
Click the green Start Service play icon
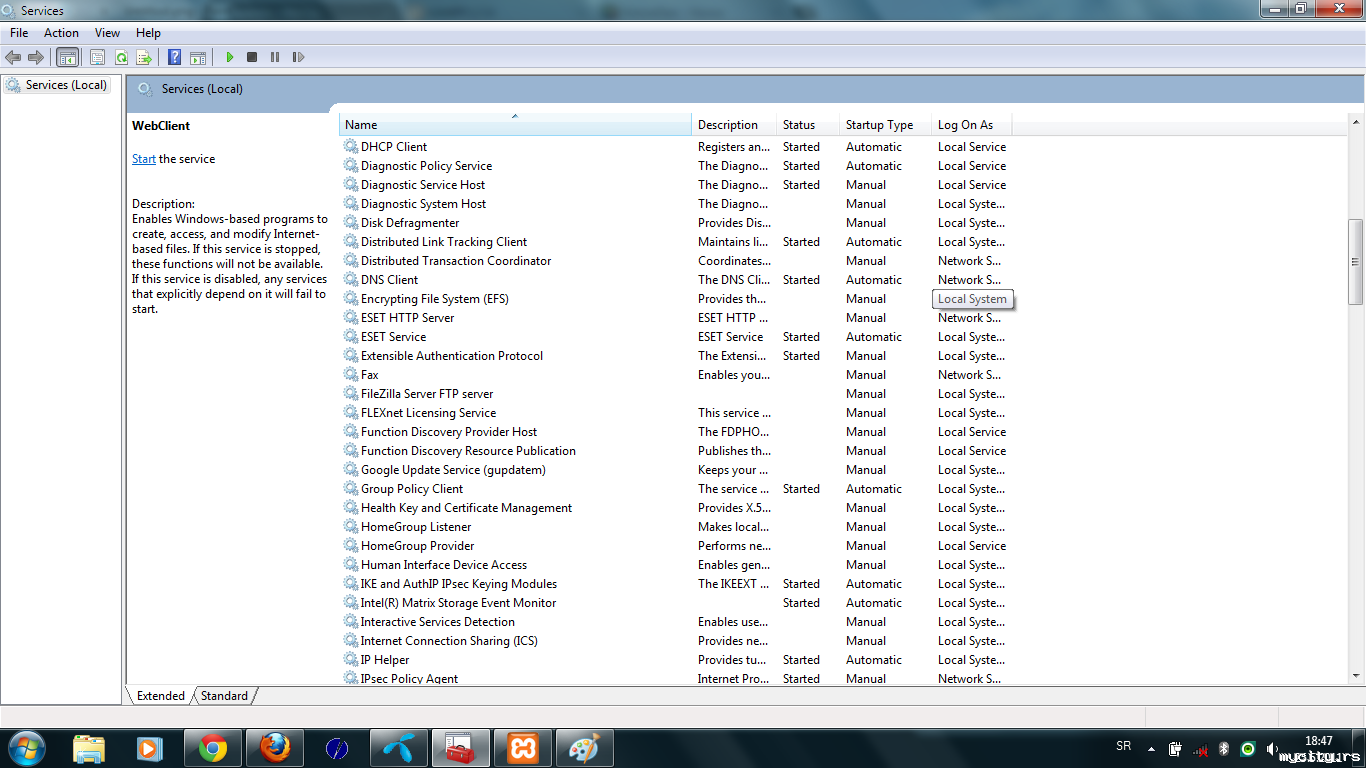point(229,57)
